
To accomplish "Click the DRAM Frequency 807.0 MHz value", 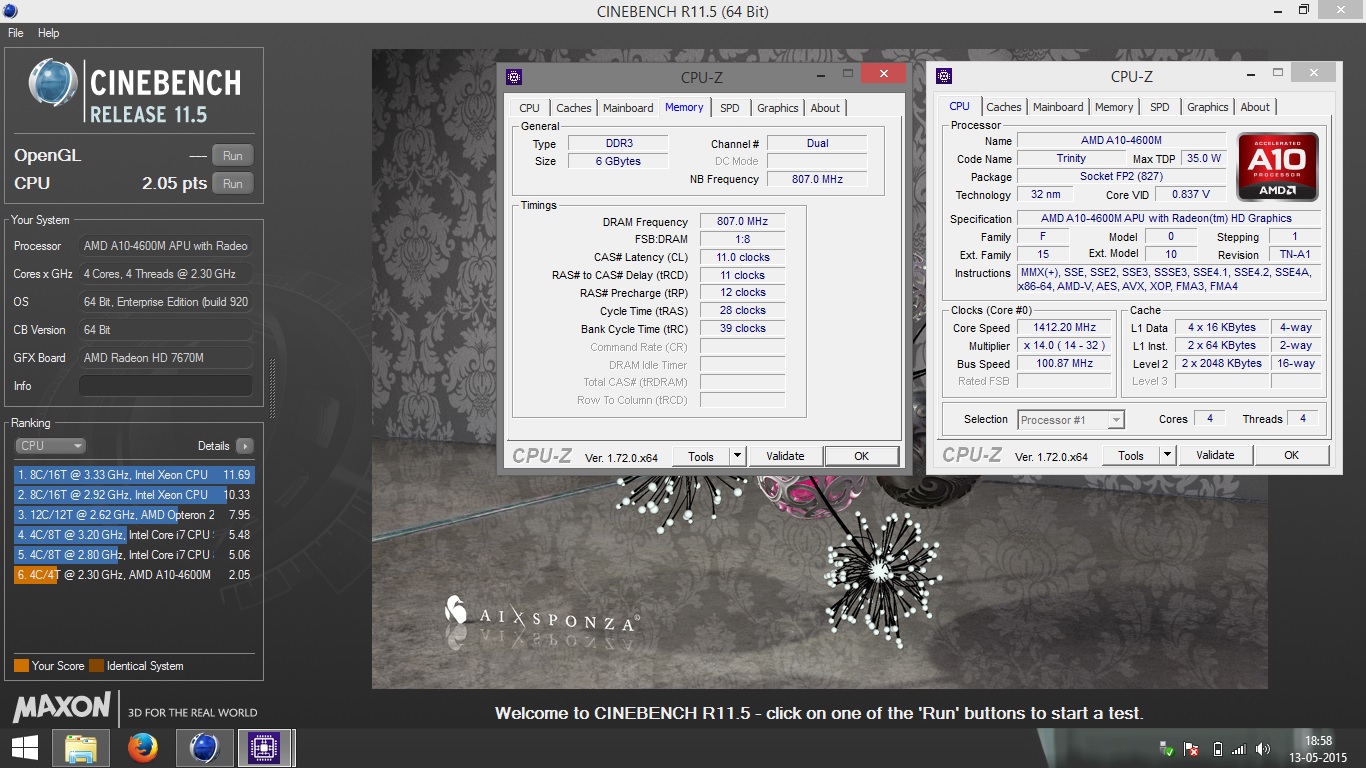I will pos(742,222).
